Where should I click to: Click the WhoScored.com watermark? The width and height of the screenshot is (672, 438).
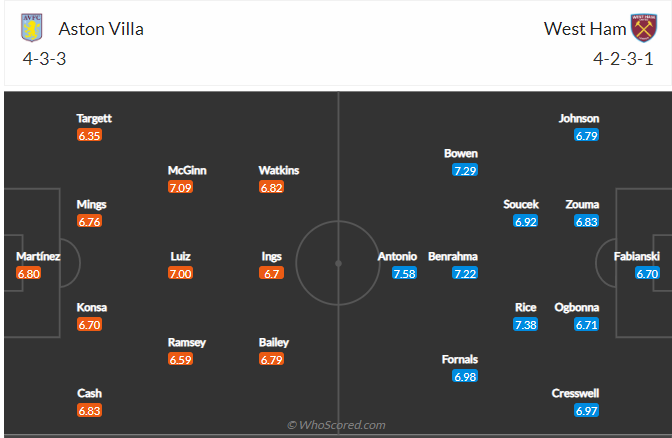(336, 425)
